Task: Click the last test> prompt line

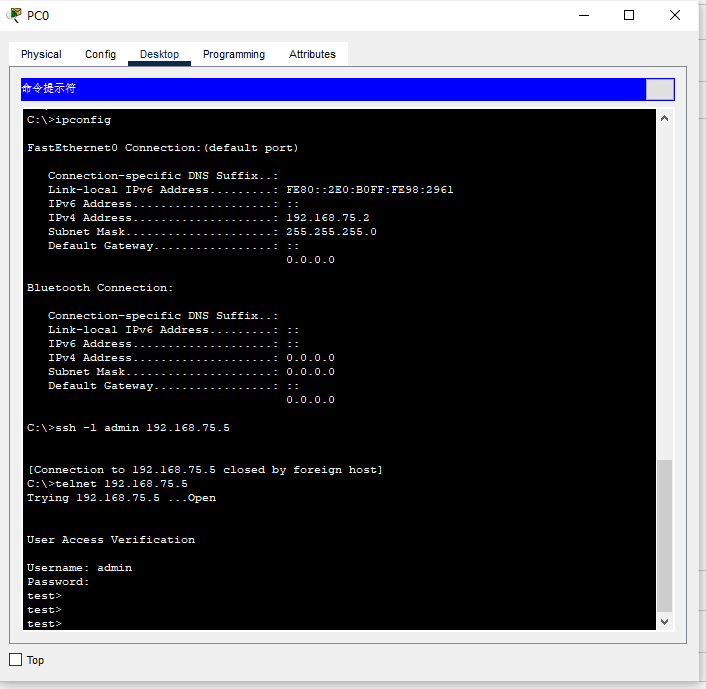Action: pyautogui.click(x=44, y=624)
